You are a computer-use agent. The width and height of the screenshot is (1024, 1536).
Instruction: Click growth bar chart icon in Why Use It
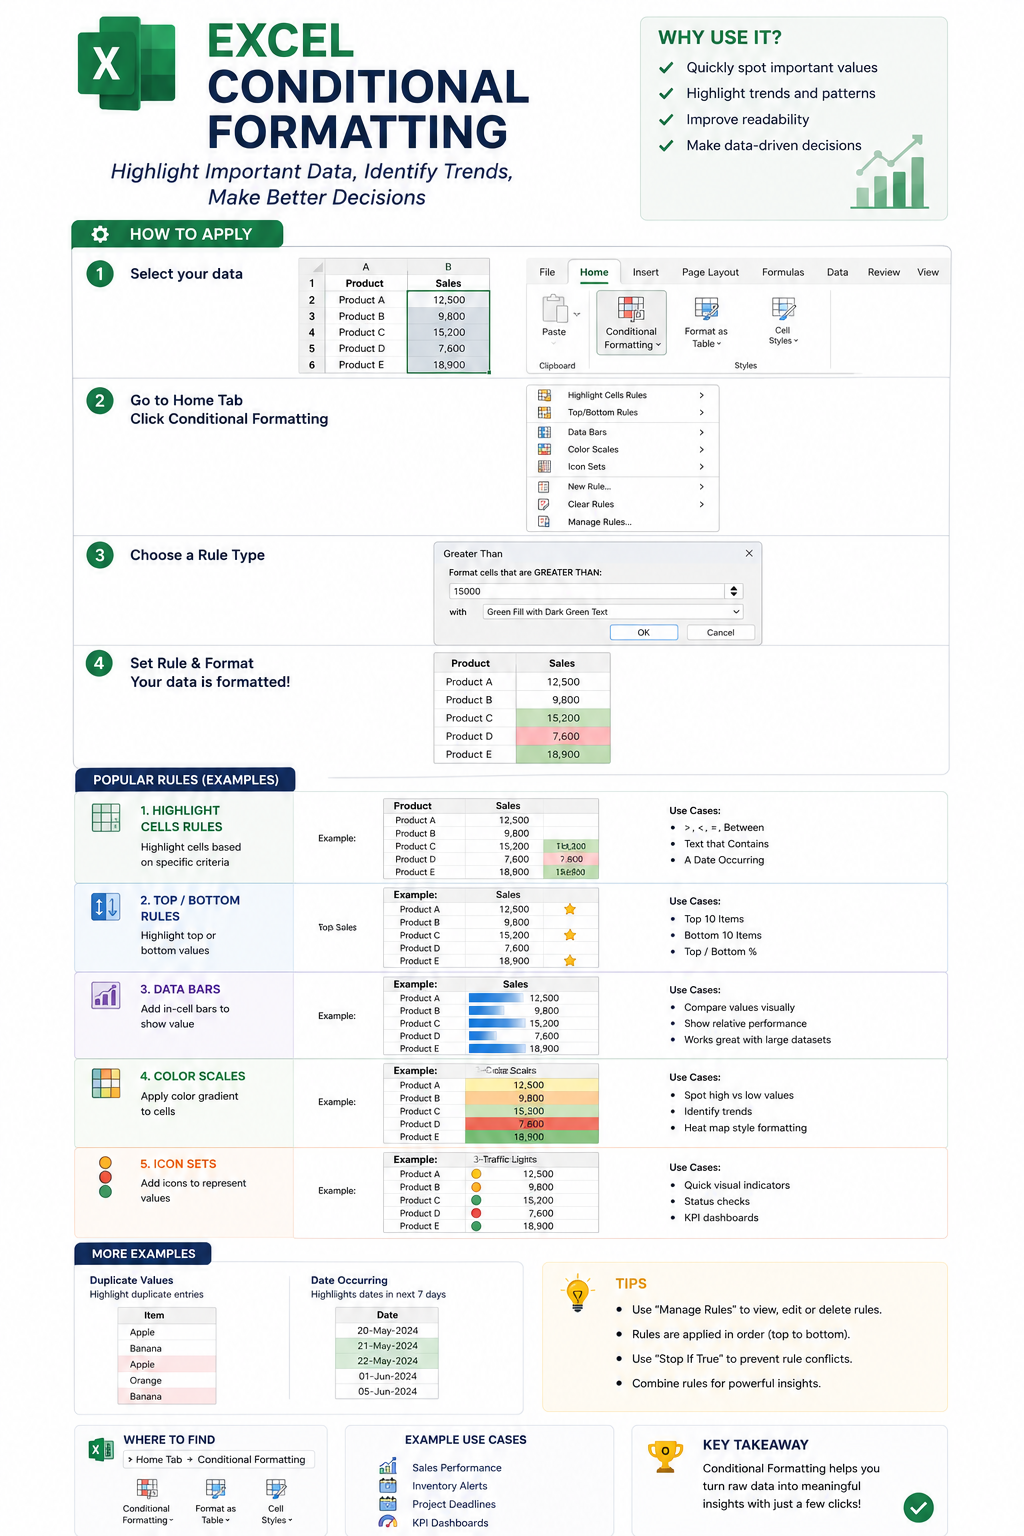click(889, 172)
